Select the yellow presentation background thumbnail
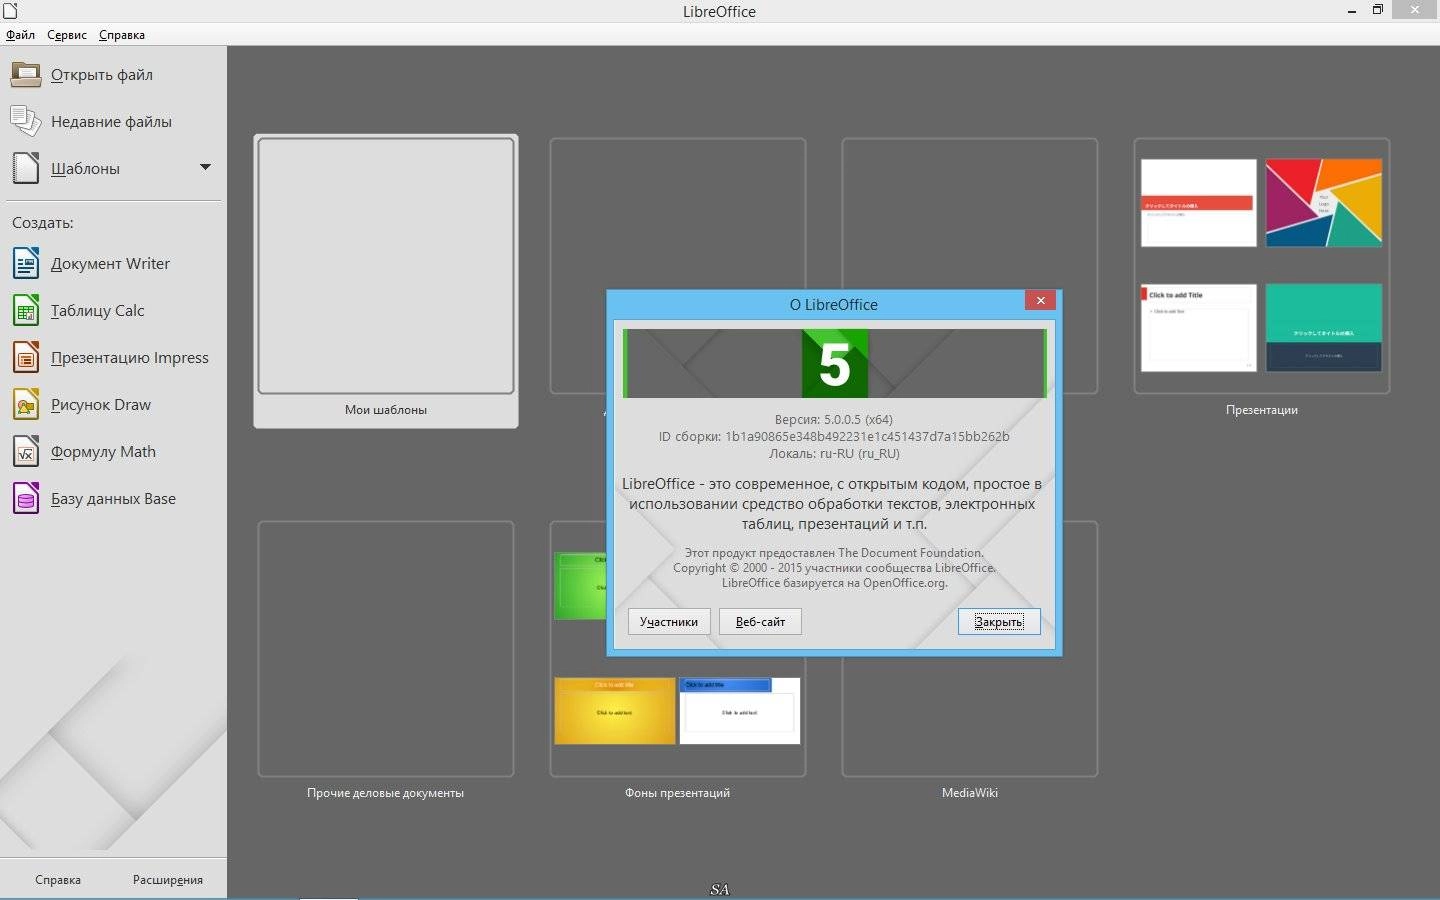Image resolution: width=1440 pixels, height=900 pixels. click(x=615, y=711)
